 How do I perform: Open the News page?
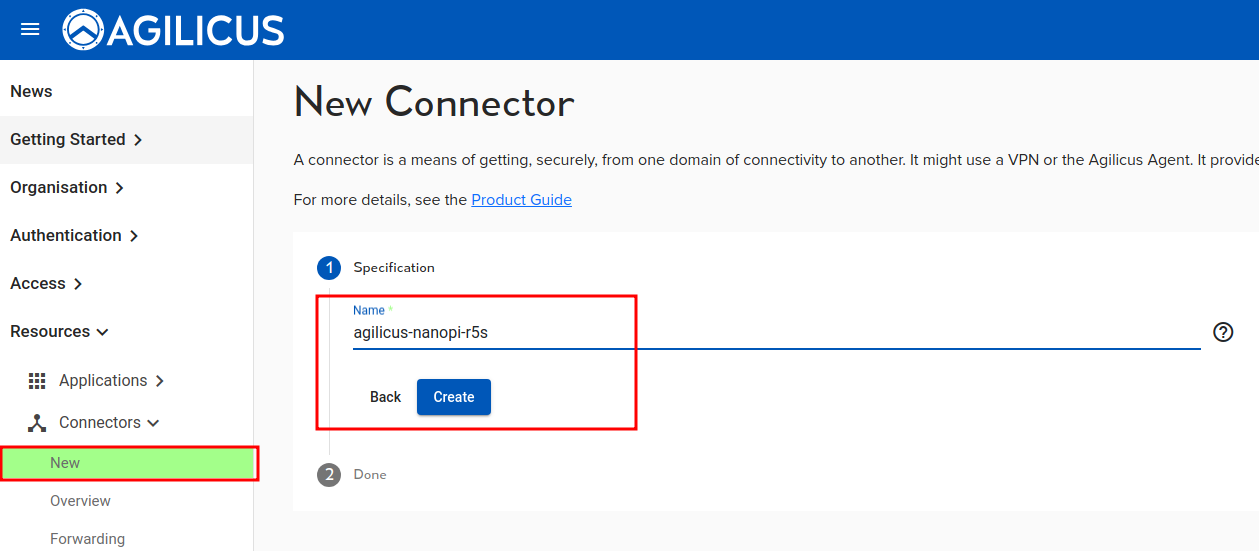coord(31,92)
